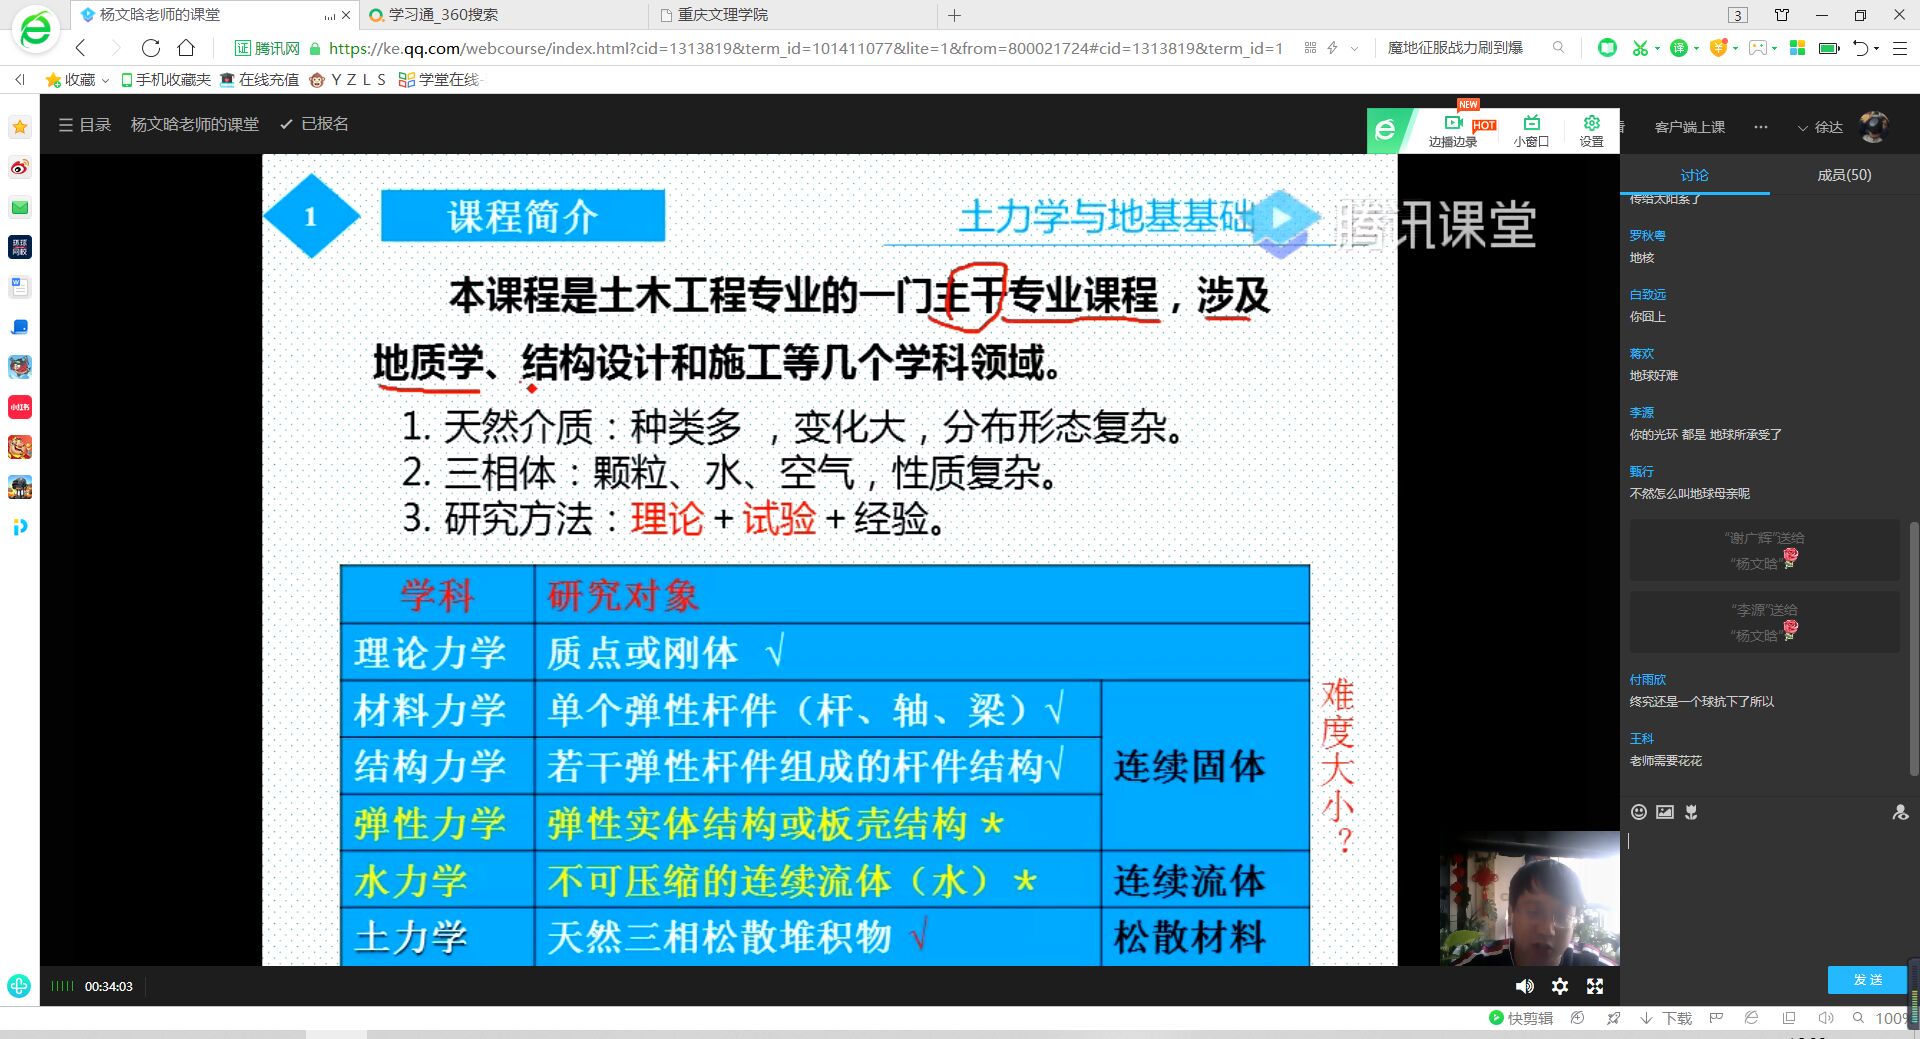Open the video player settings gear
Screen dimensions: 1920x1039
point(1560,987)
